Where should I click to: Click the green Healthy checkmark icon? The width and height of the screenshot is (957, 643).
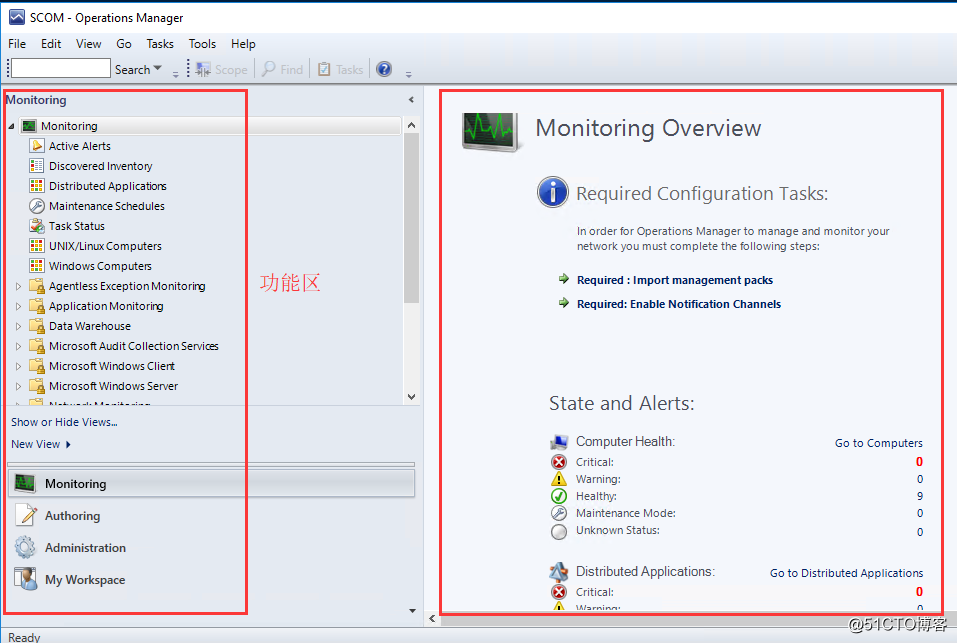point(558,496)
